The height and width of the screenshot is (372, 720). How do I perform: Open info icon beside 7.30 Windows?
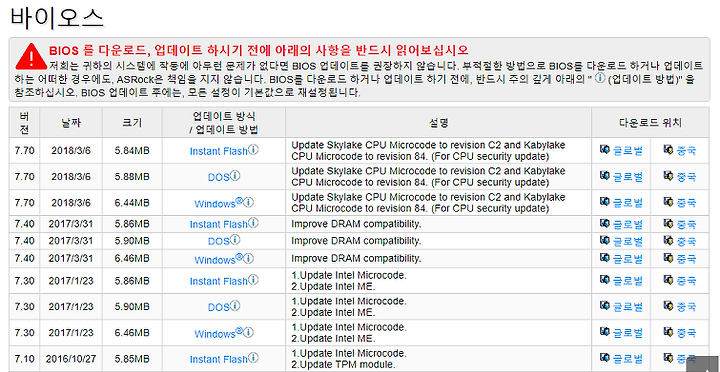click(249, 332)
